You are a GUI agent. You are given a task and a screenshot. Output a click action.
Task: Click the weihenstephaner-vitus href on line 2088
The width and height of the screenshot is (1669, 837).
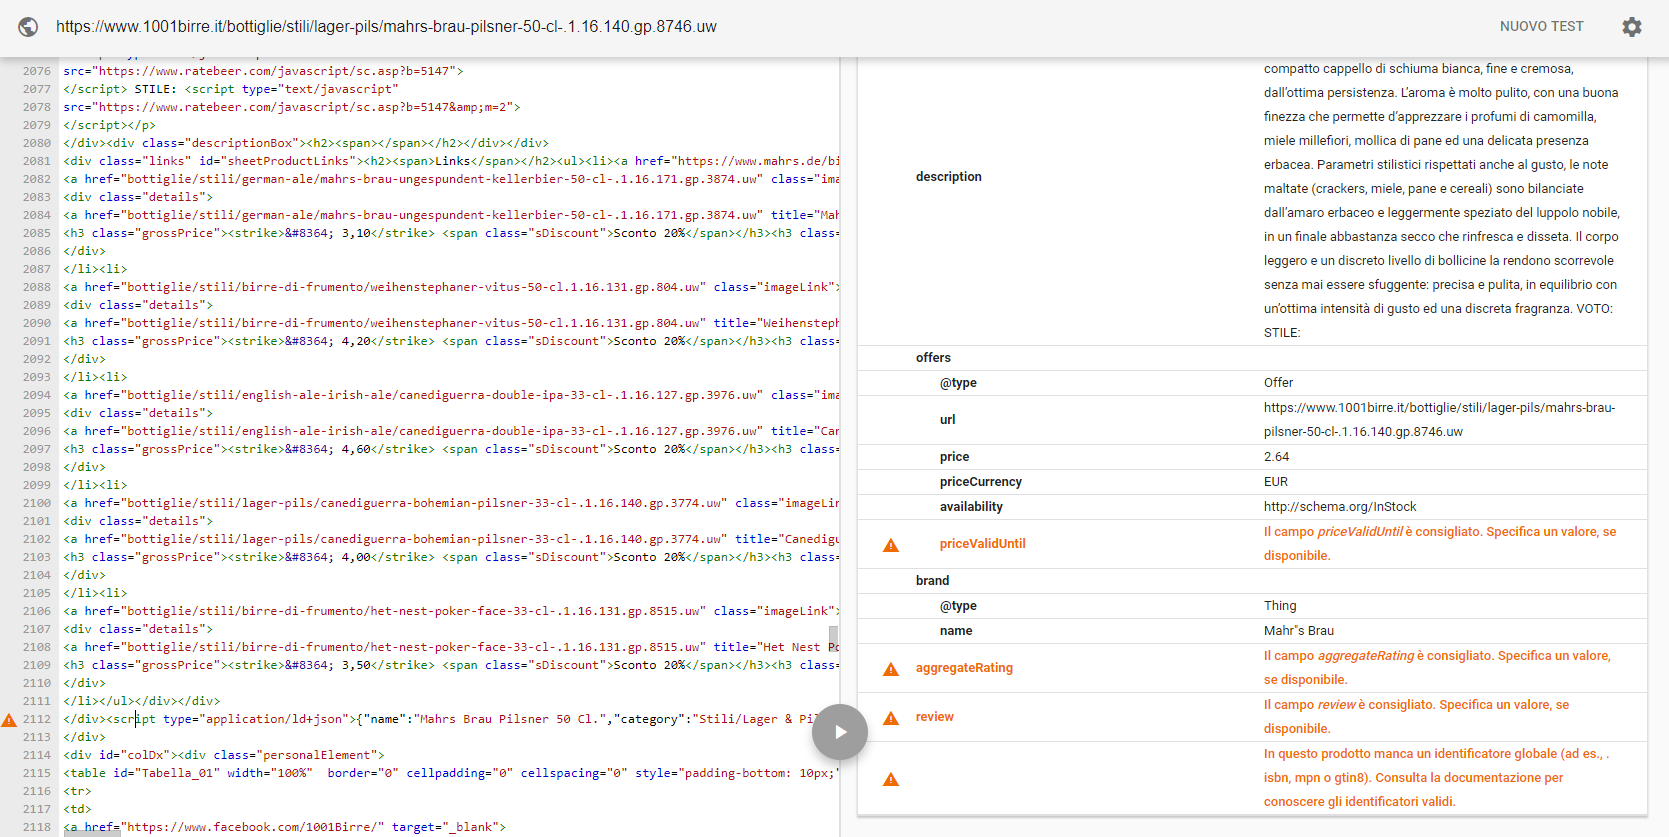[413, 287]
